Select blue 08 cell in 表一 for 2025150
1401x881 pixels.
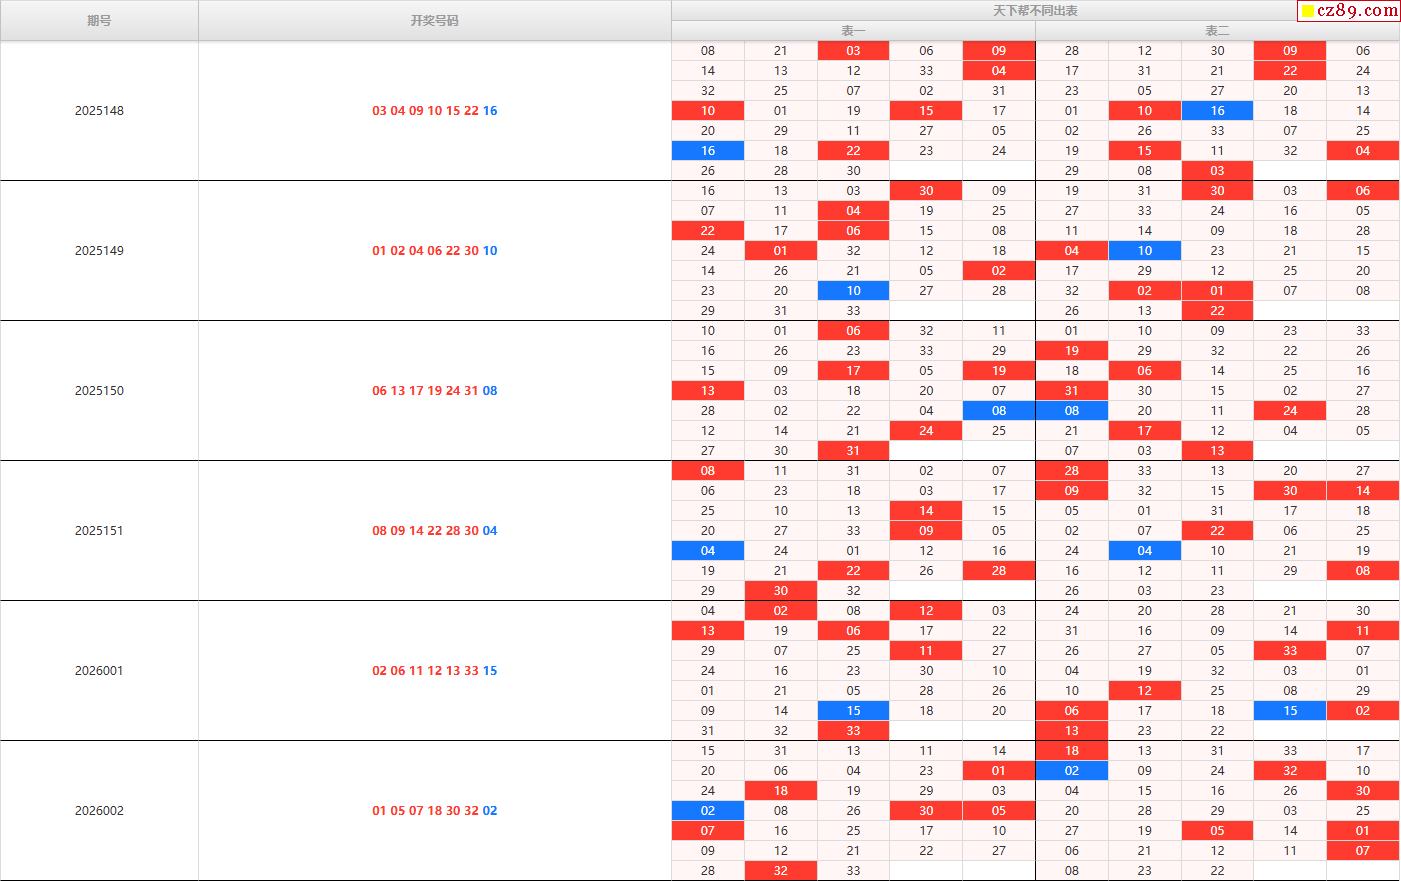[x=999, y=411]
